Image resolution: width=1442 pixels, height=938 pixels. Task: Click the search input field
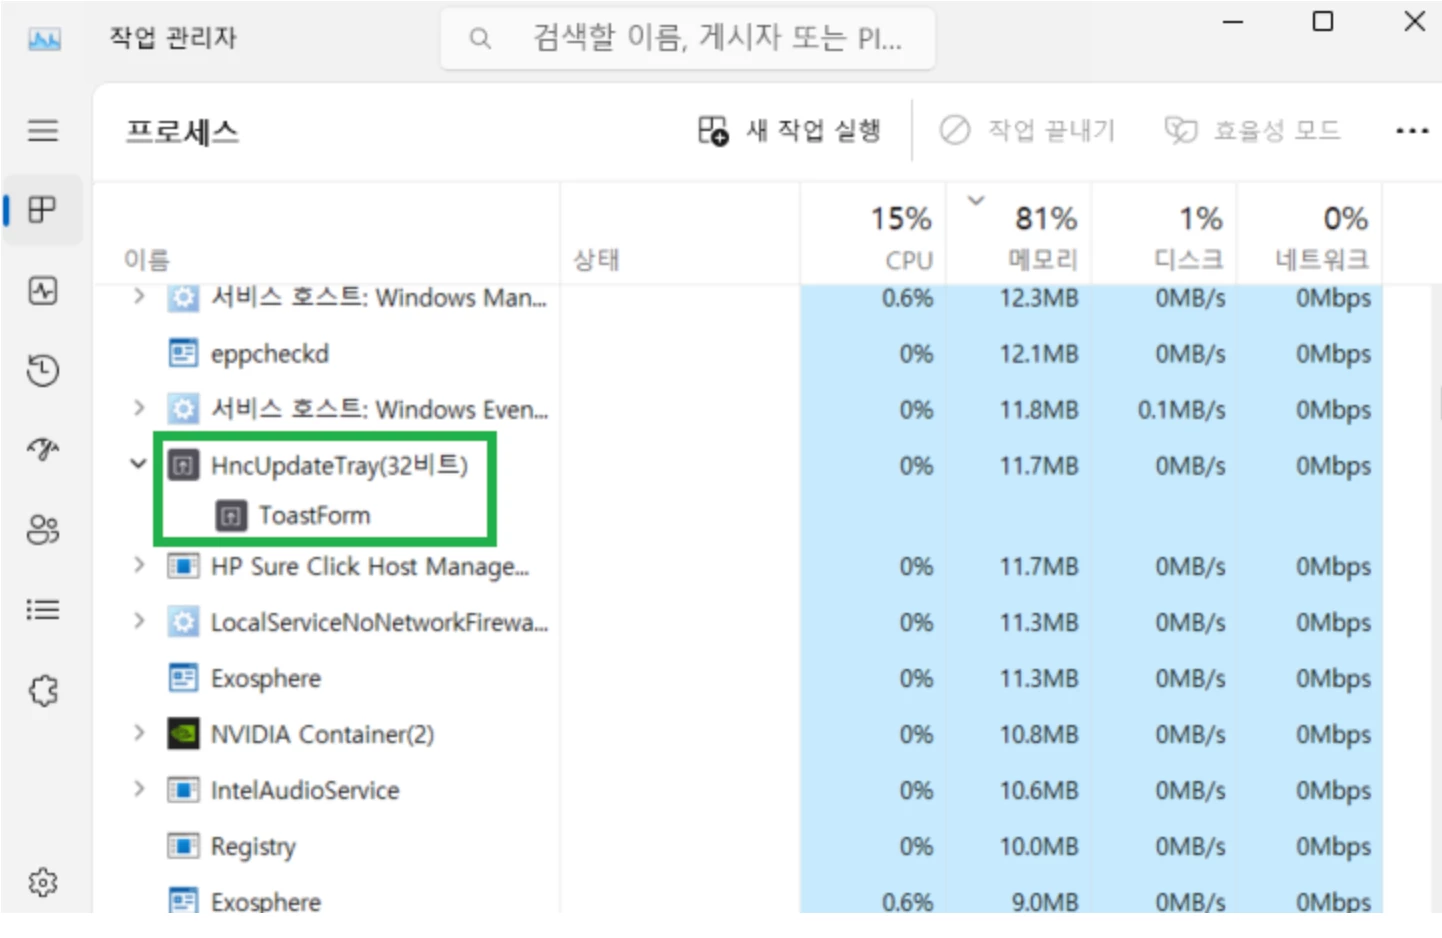(688, 39)
